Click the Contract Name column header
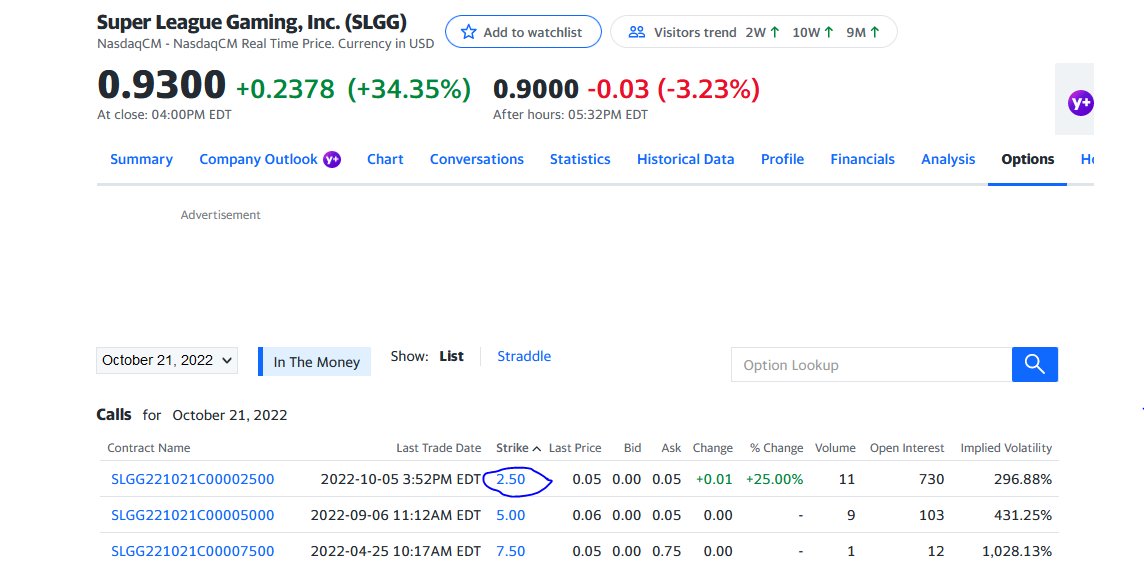1144x585 pixels. (149, 448)
